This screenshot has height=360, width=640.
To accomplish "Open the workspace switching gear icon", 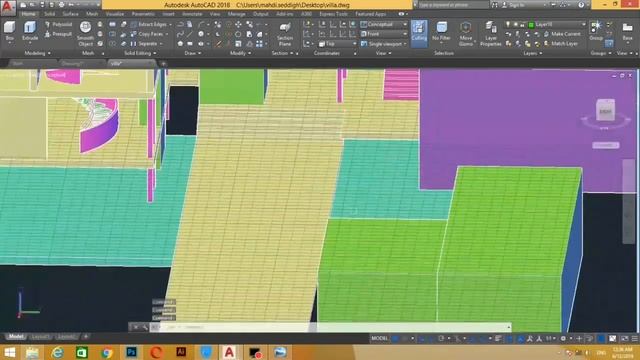I will (563, 338).
